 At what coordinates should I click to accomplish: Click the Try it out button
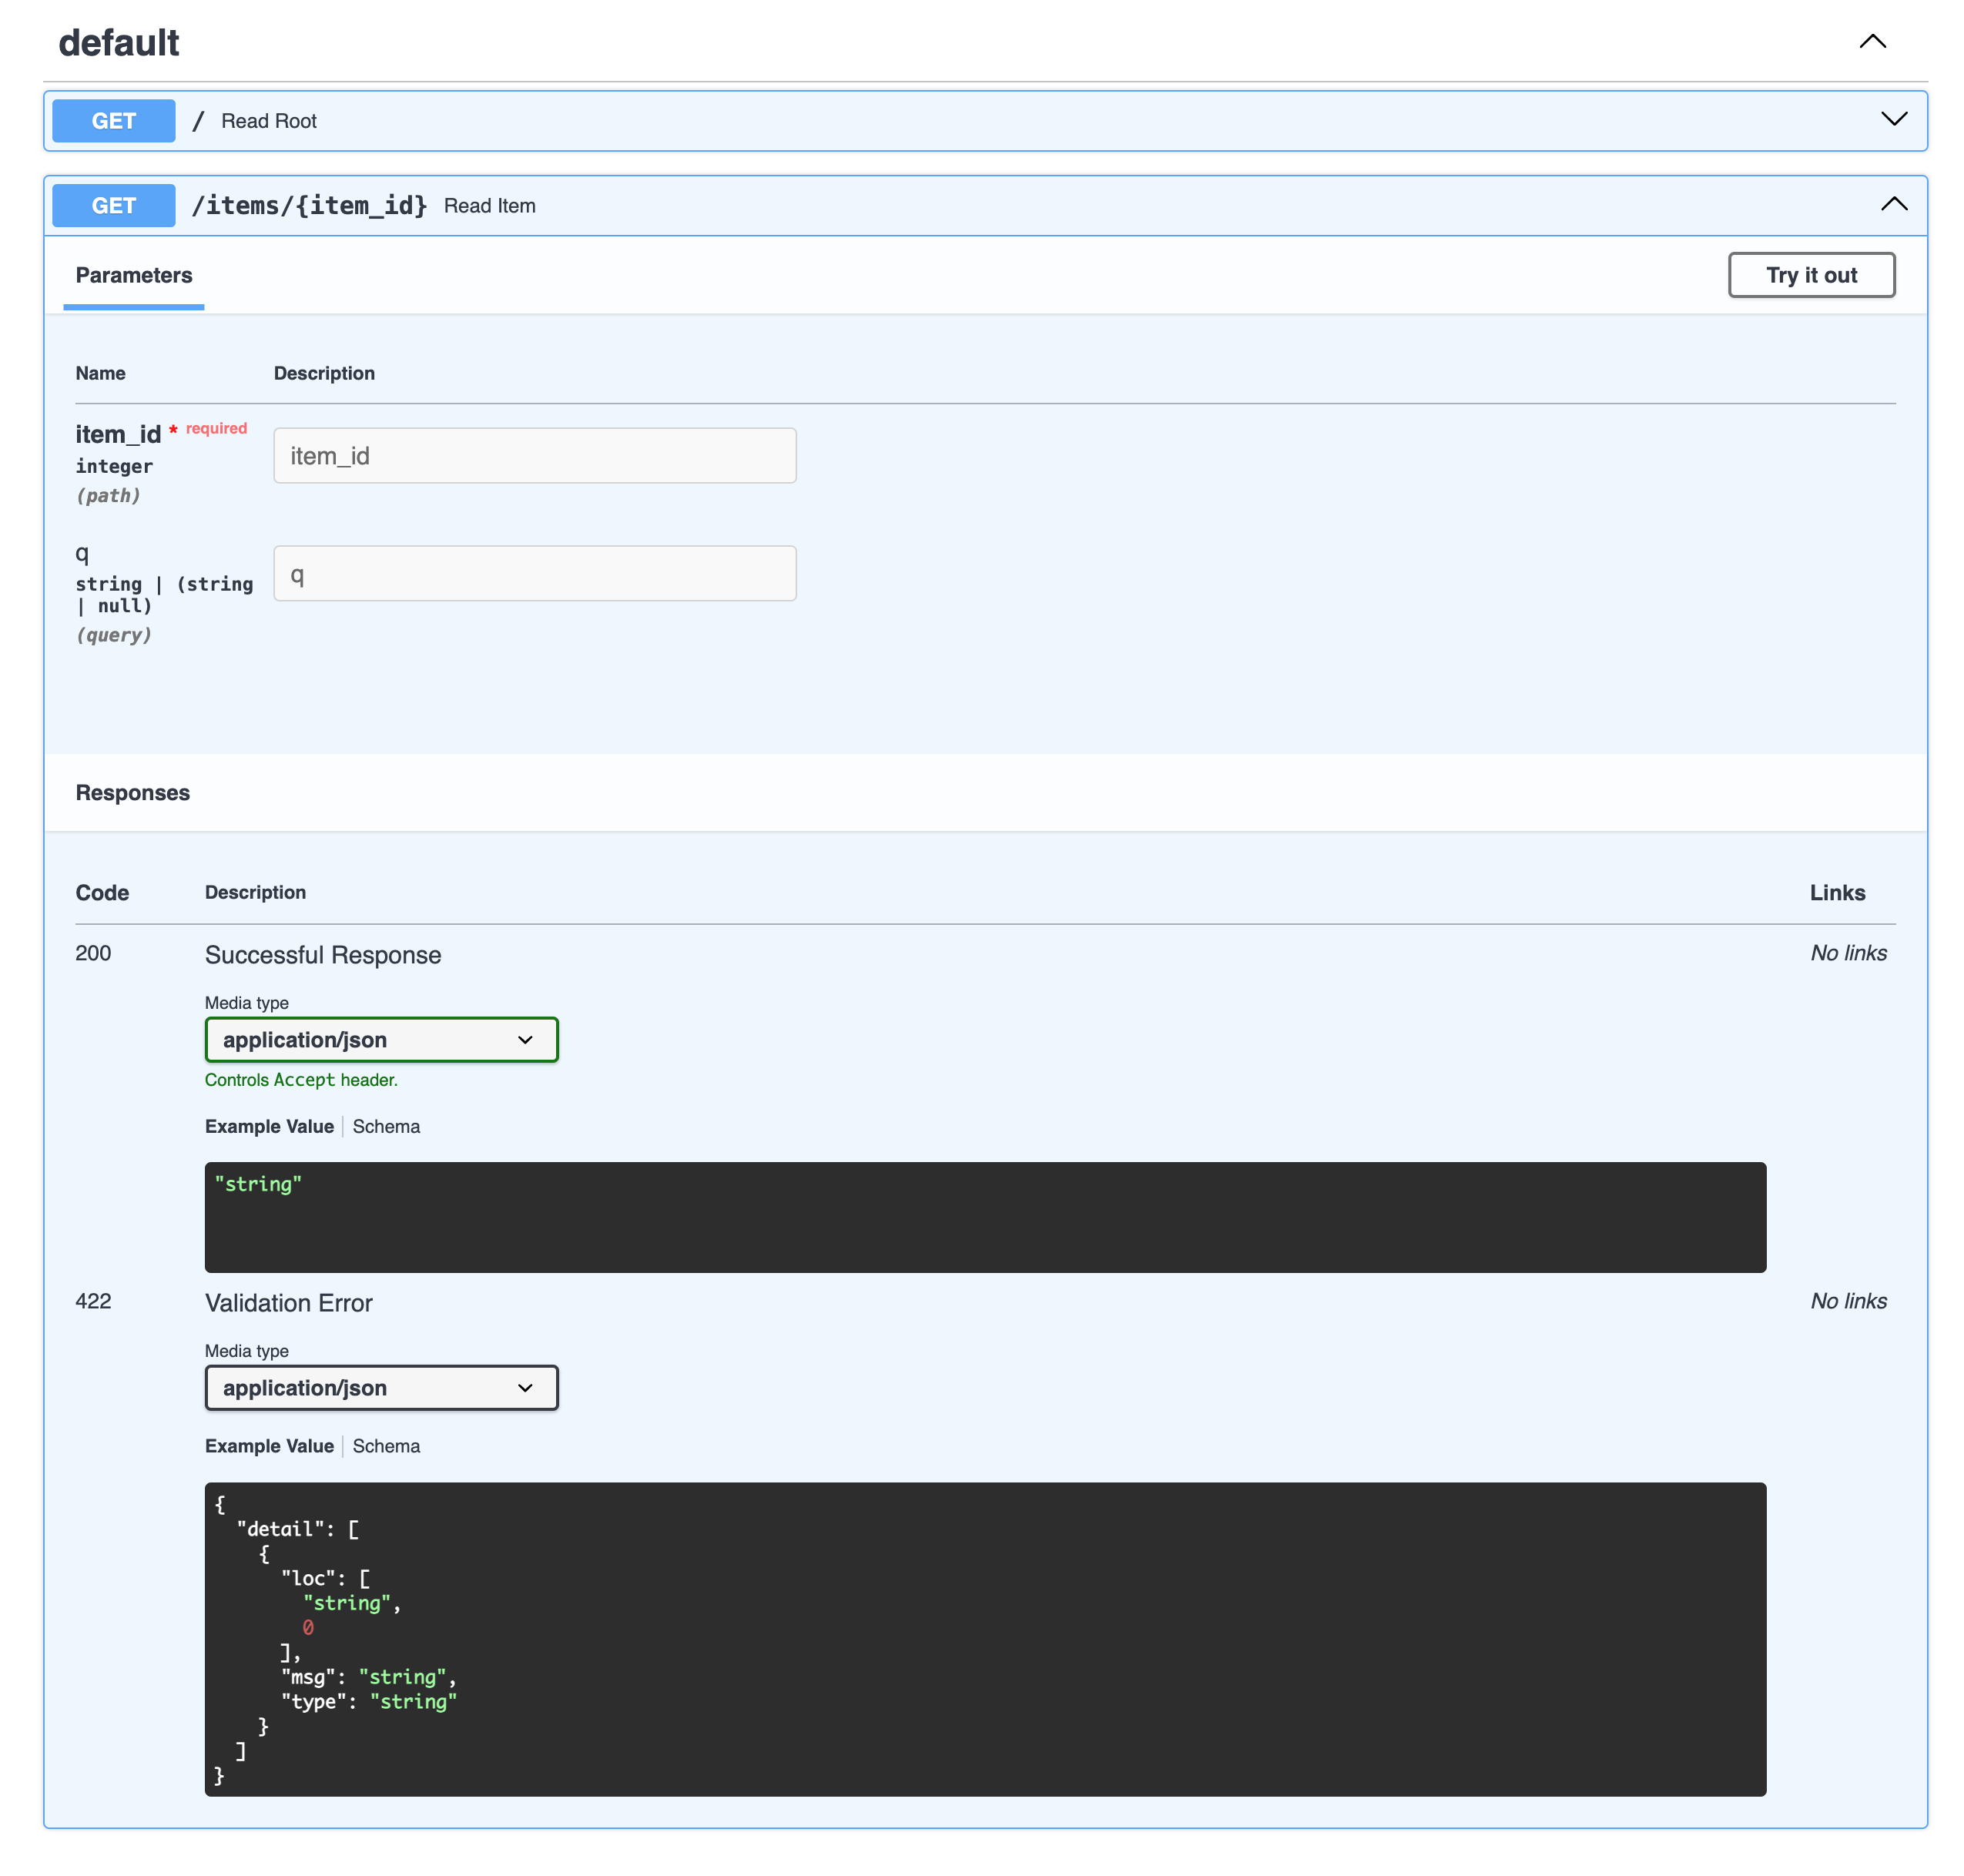[x=1810, y=275]
